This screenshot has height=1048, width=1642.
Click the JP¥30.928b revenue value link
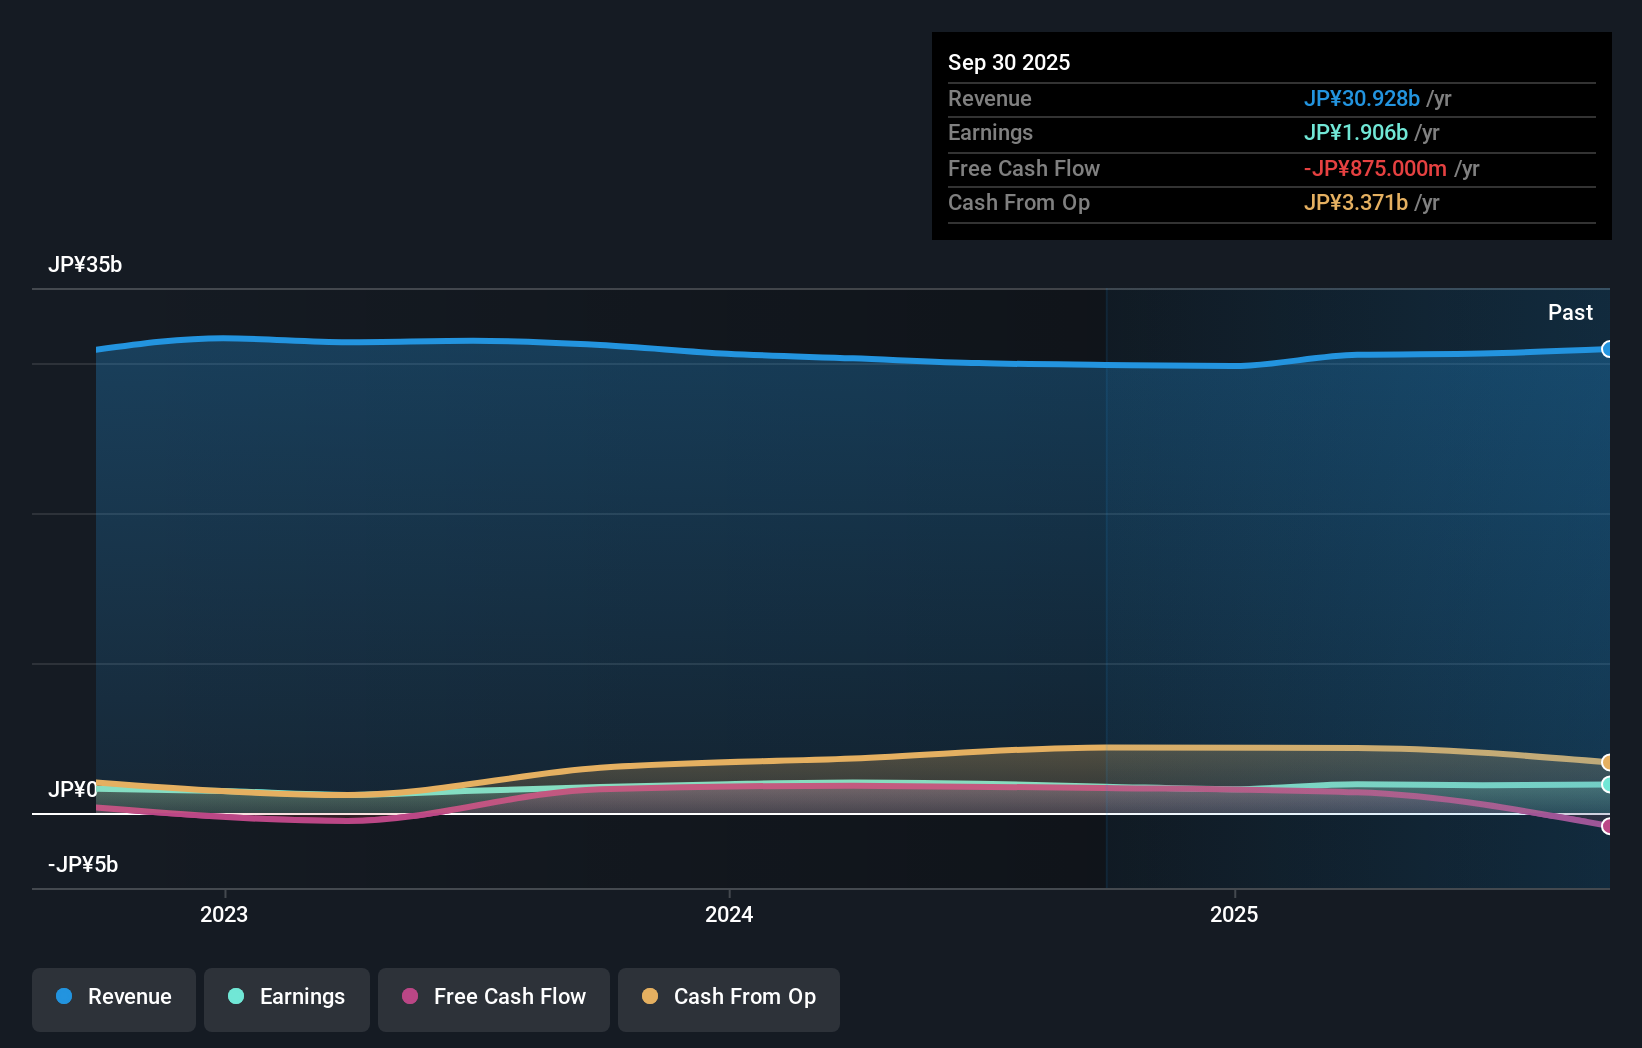pyautogui.click(x=1362, y=99)
